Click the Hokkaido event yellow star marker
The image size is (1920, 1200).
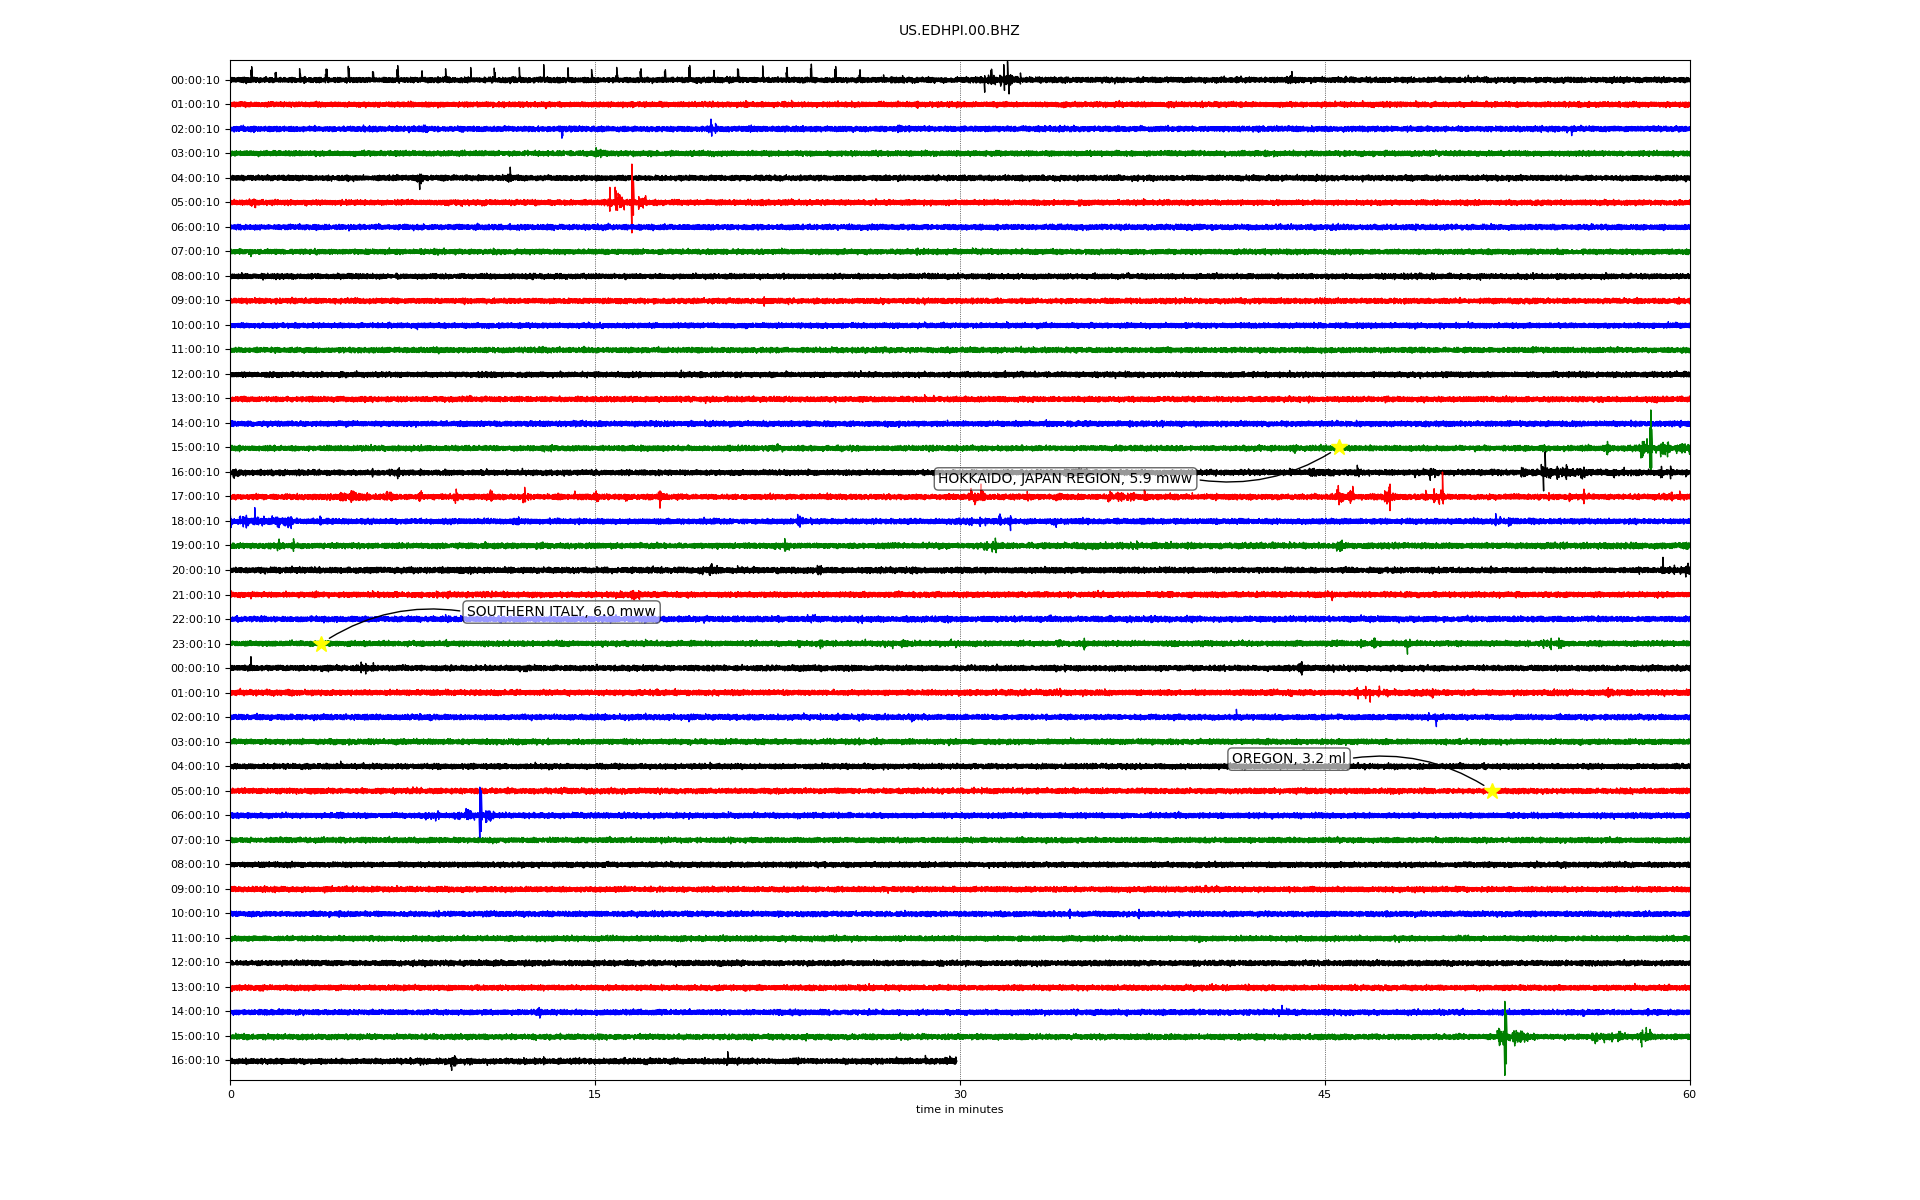click(x=1339, y=447)
